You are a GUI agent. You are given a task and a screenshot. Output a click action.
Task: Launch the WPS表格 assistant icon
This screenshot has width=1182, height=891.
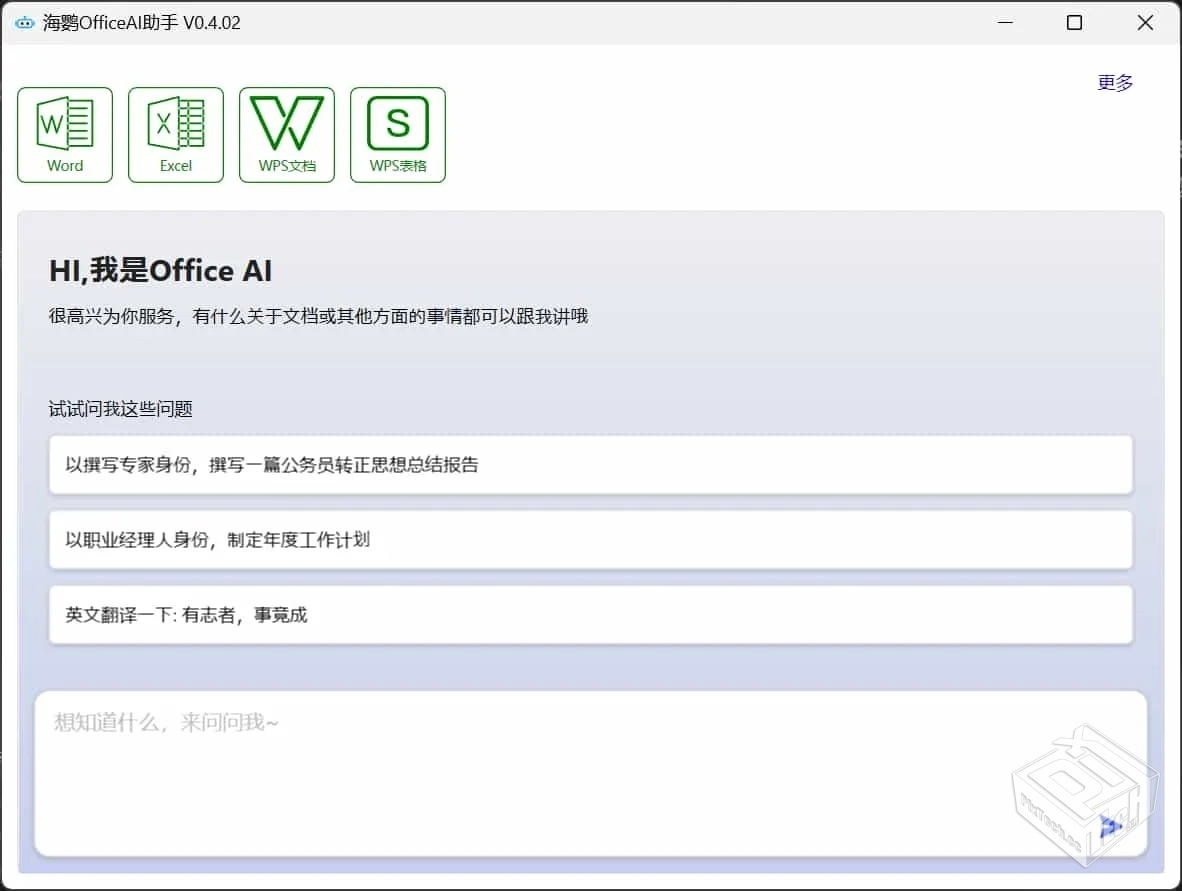pyautogui.click(x=397, y=134)
